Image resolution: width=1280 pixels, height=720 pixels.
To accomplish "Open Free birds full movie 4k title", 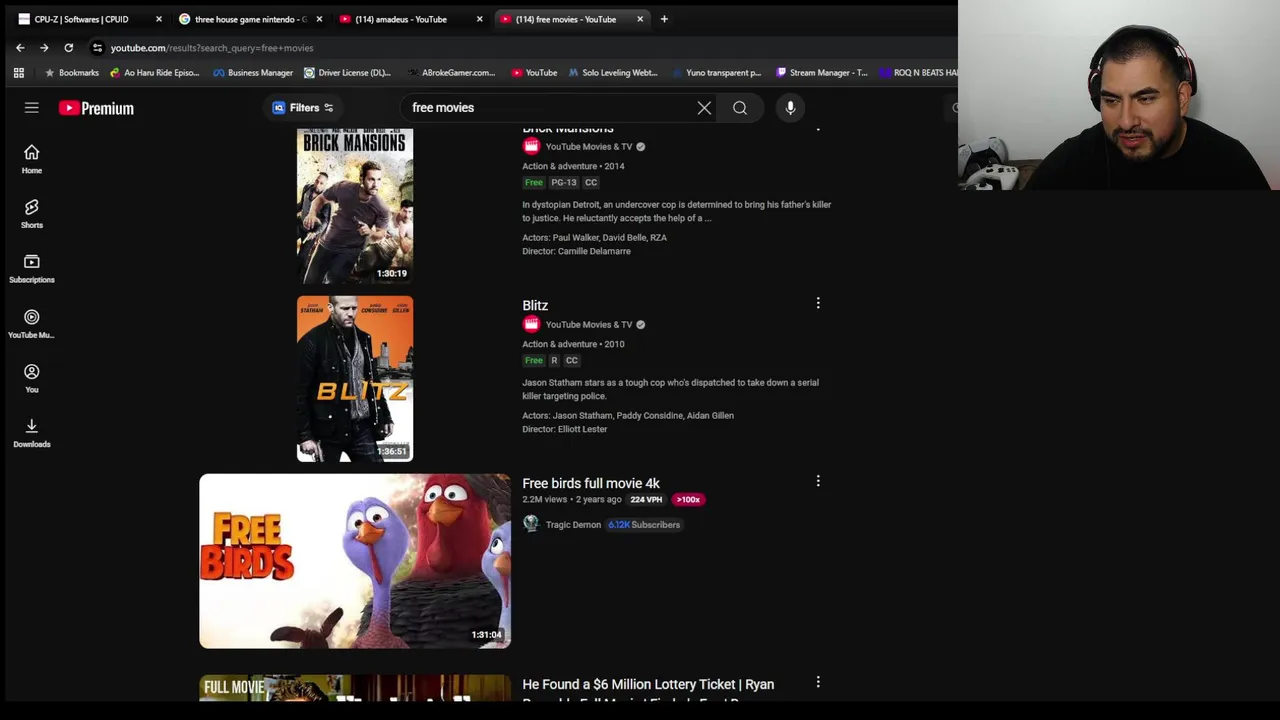I will [x=591, y=483].
